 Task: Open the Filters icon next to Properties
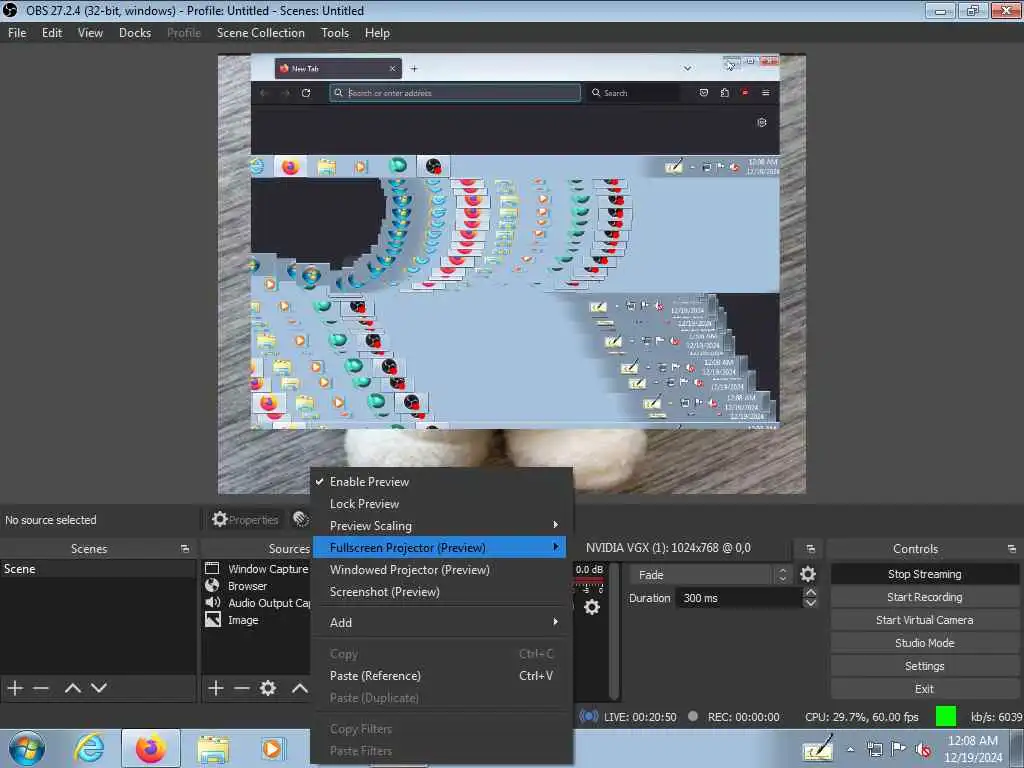[300, 519]
